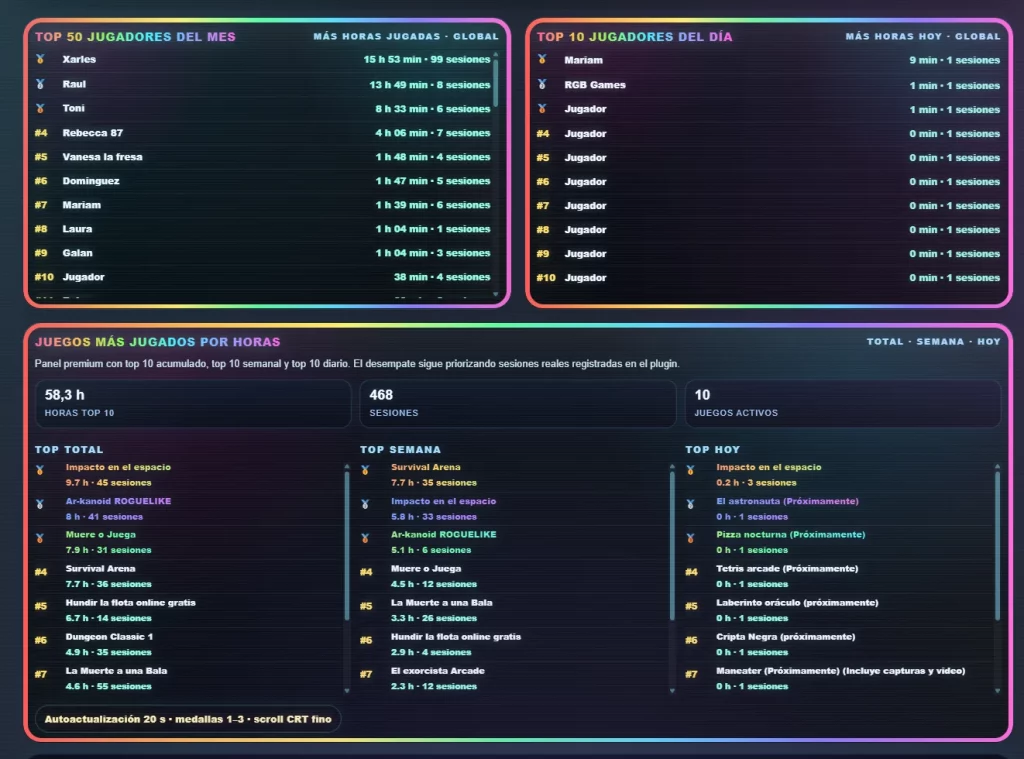Open Rebecca 87 player entry
1024x759 pixels.
point(93,133)
